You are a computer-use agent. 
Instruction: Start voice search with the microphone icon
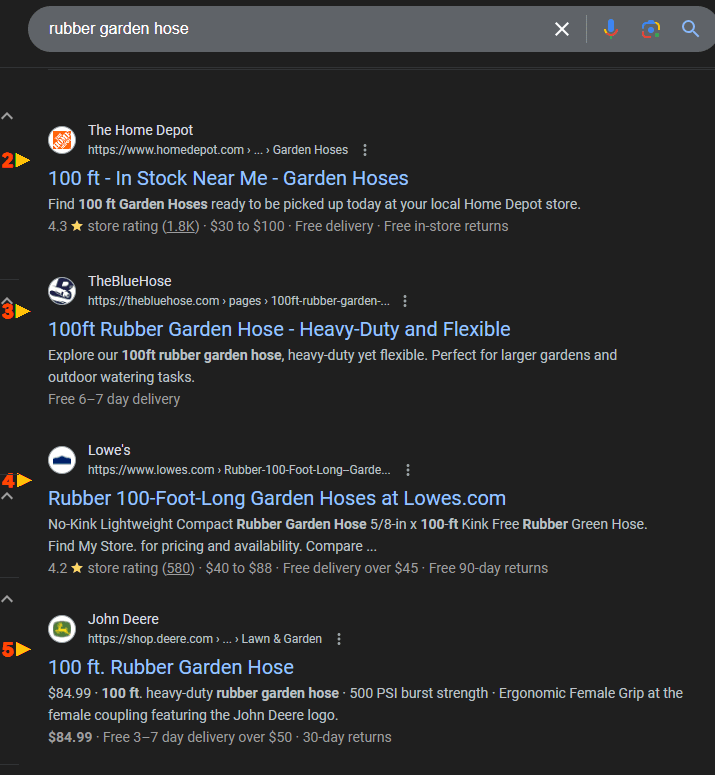(x=611, y=29)
